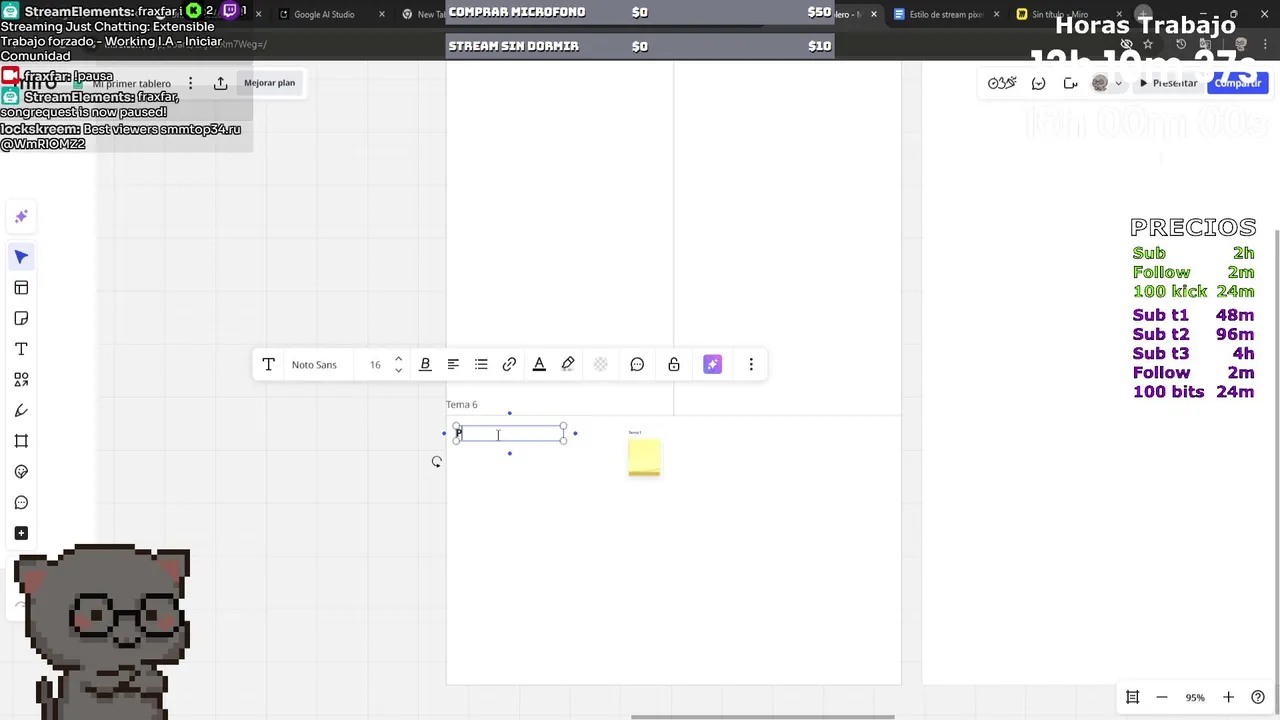Viewport: 1280px width, 720px height.
Task: Open the stickers and emoji tool
Action: coord(21,472)
